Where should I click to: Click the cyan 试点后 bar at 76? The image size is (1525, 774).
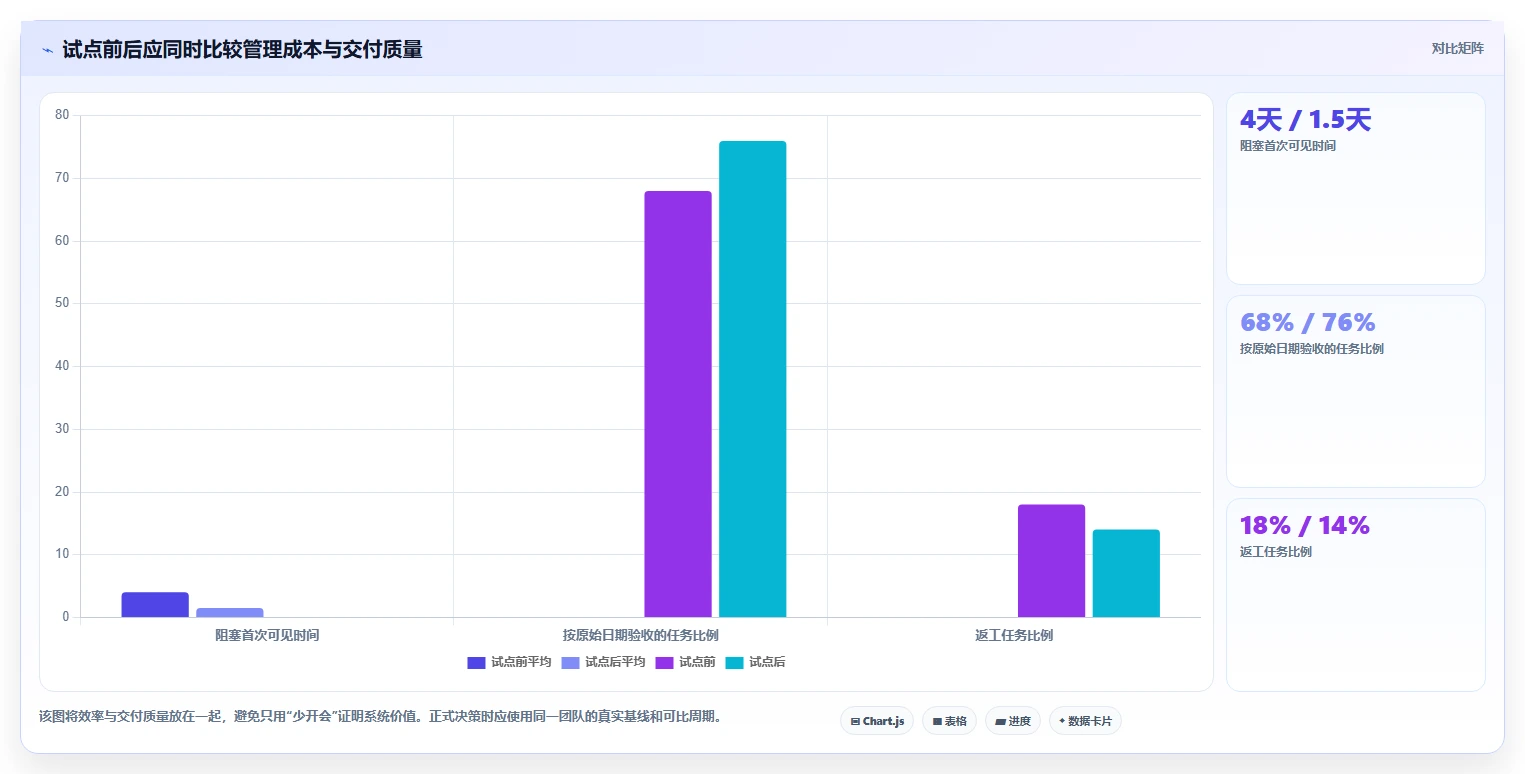[x=752, y=379]
